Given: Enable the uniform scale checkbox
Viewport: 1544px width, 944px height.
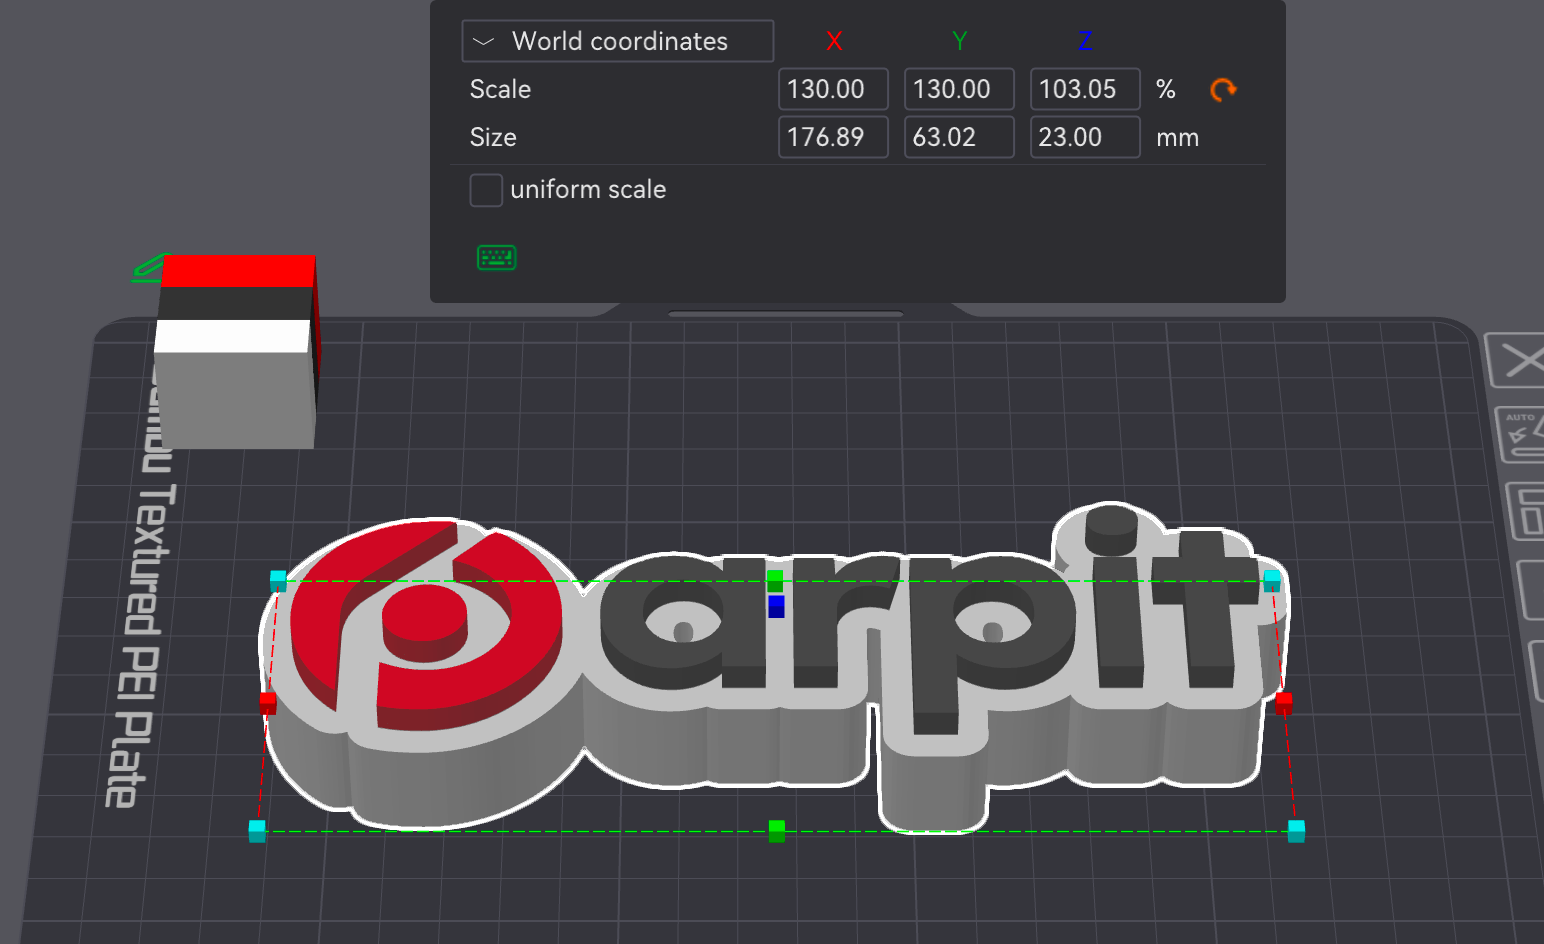Looking at the screenshot, I should pos(486,190).
